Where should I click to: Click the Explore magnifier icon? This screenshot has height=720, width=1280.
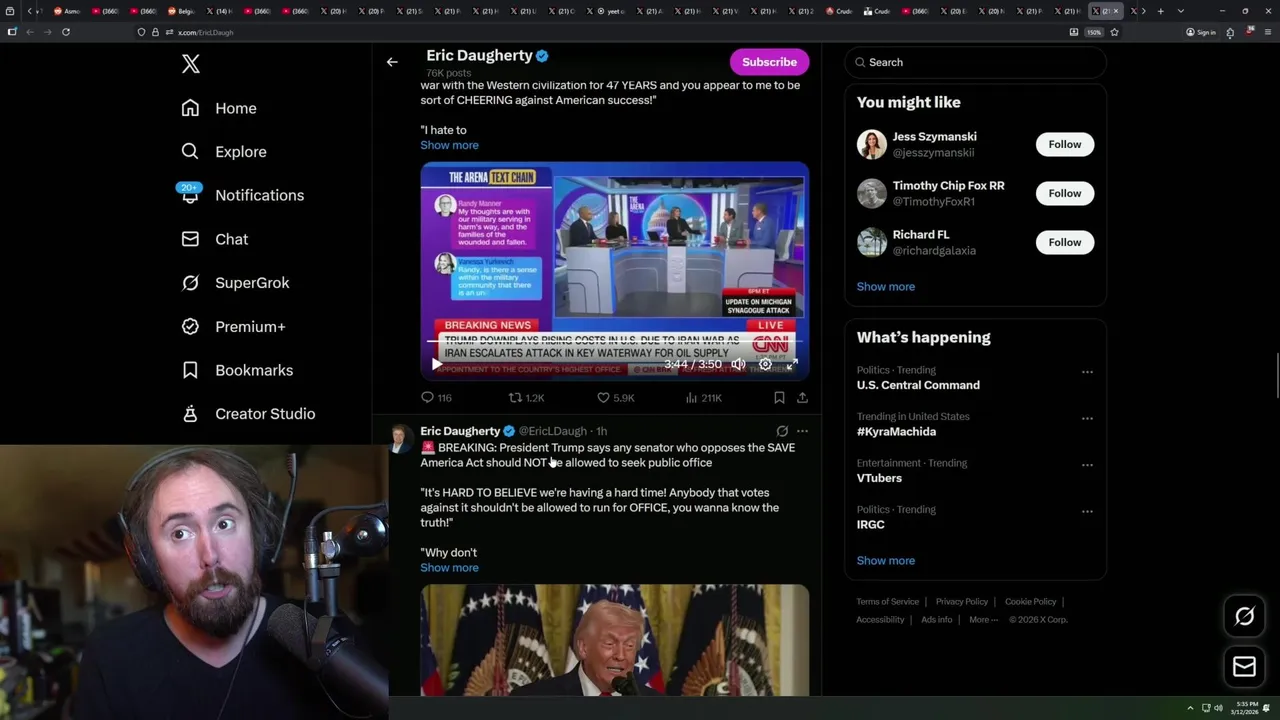tap(190, 152)
